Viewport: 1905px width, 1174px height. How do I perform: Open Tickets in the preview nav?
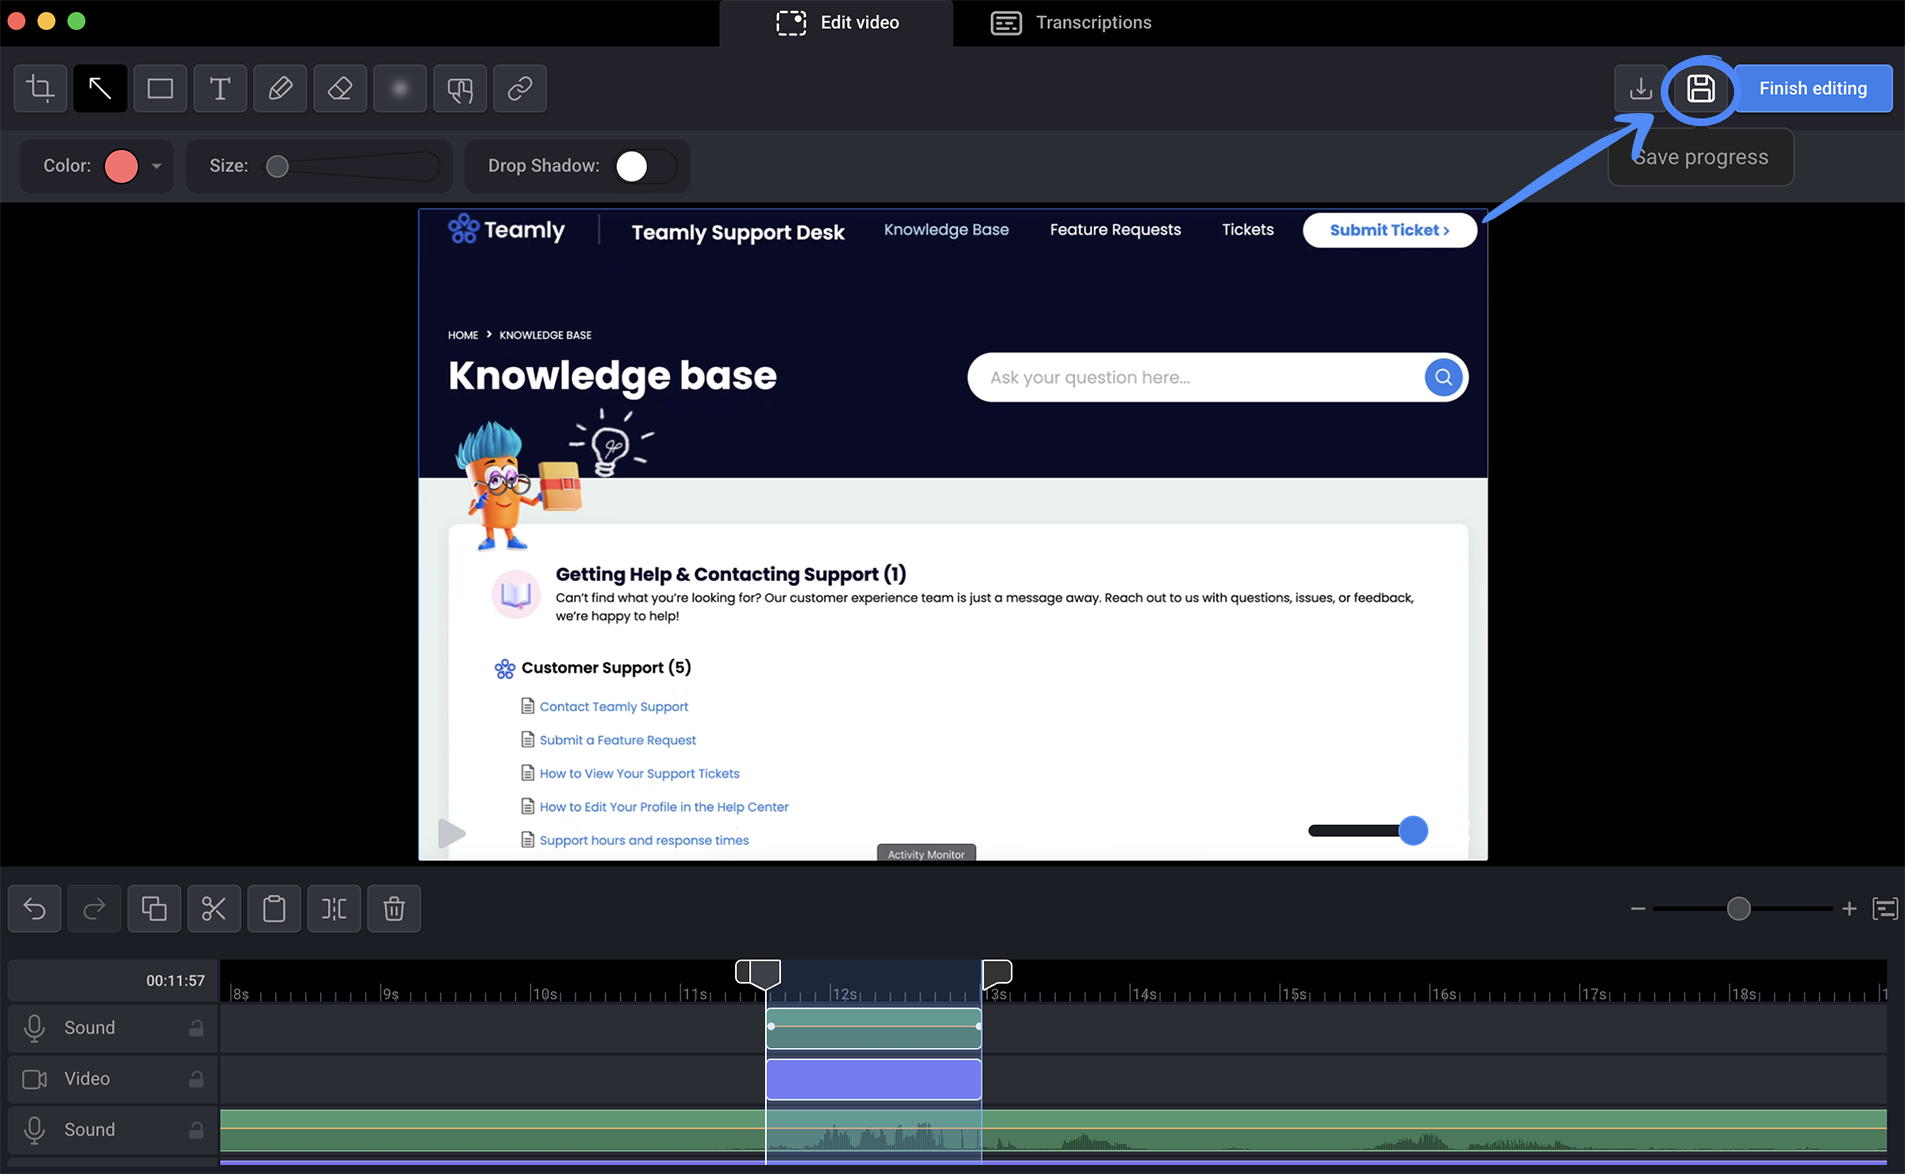pyautogui.click(x=1247, y=230)
